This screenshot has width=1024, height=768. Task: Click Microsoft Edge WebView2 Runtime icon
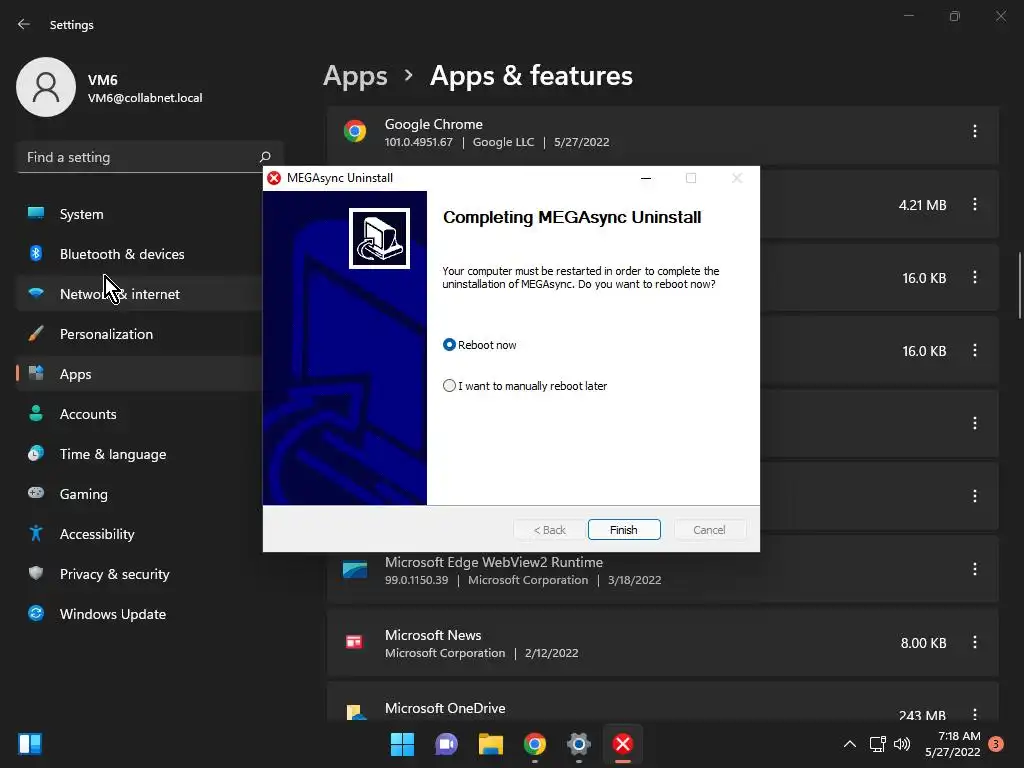tap(355, 569)
